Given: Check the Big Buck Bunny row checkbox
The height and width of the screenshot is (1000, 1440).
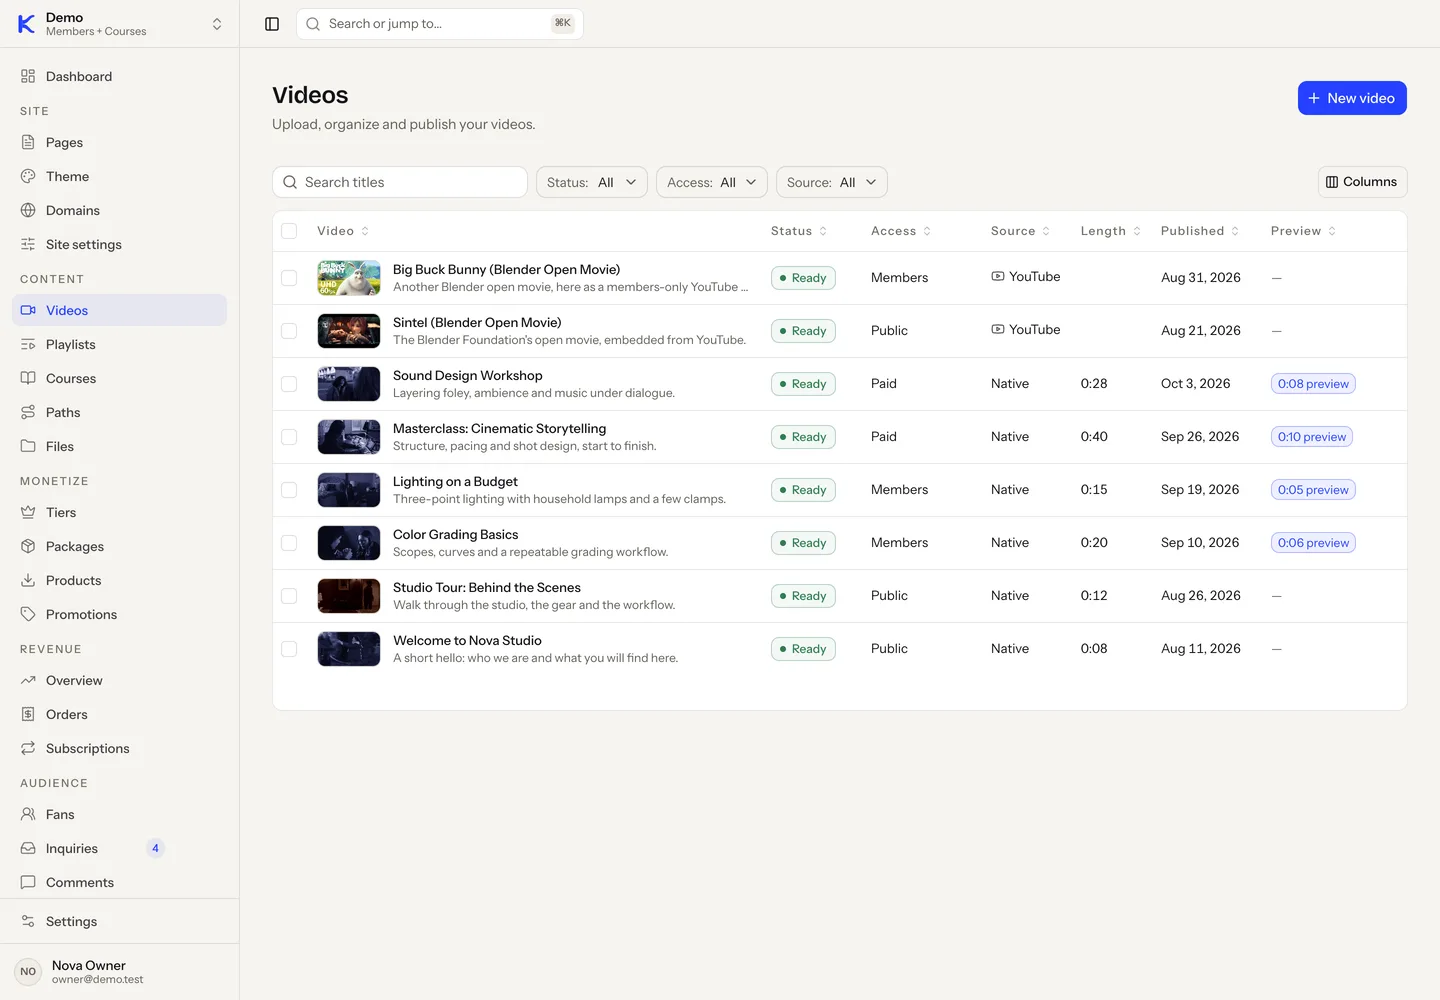Looking at the screenshot, I should pos(289,278).
